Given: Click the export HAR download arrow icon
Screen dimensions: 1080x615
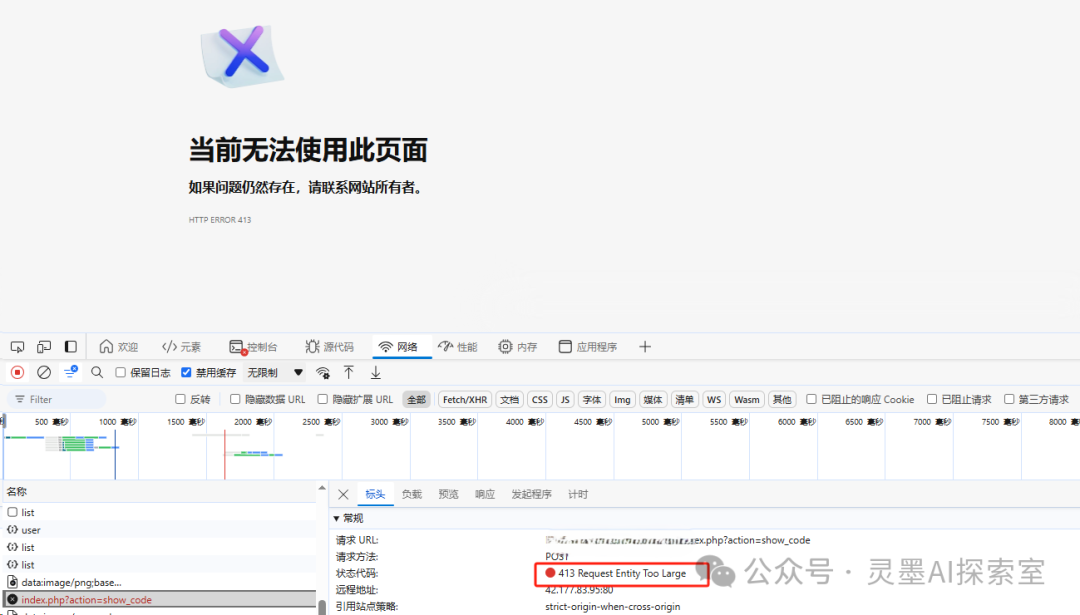Looking at the screenshot, I should (x=375, y=373).
